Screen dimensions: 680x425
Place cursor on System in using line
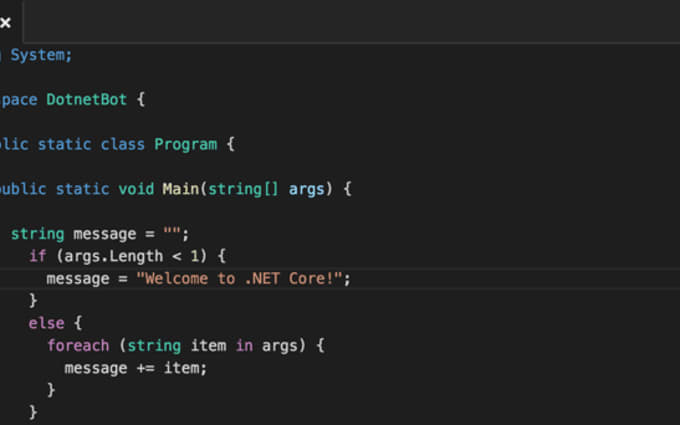coord(41,55)
